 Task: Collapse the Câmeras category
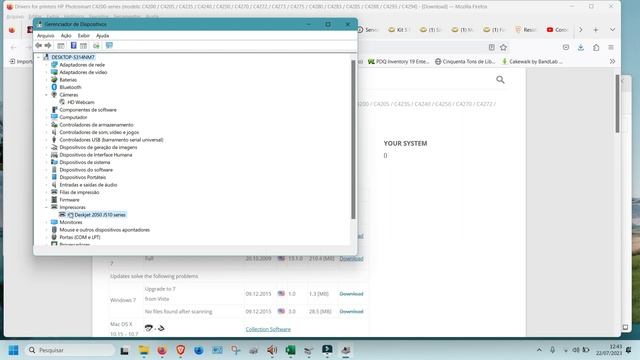(47, 95)
